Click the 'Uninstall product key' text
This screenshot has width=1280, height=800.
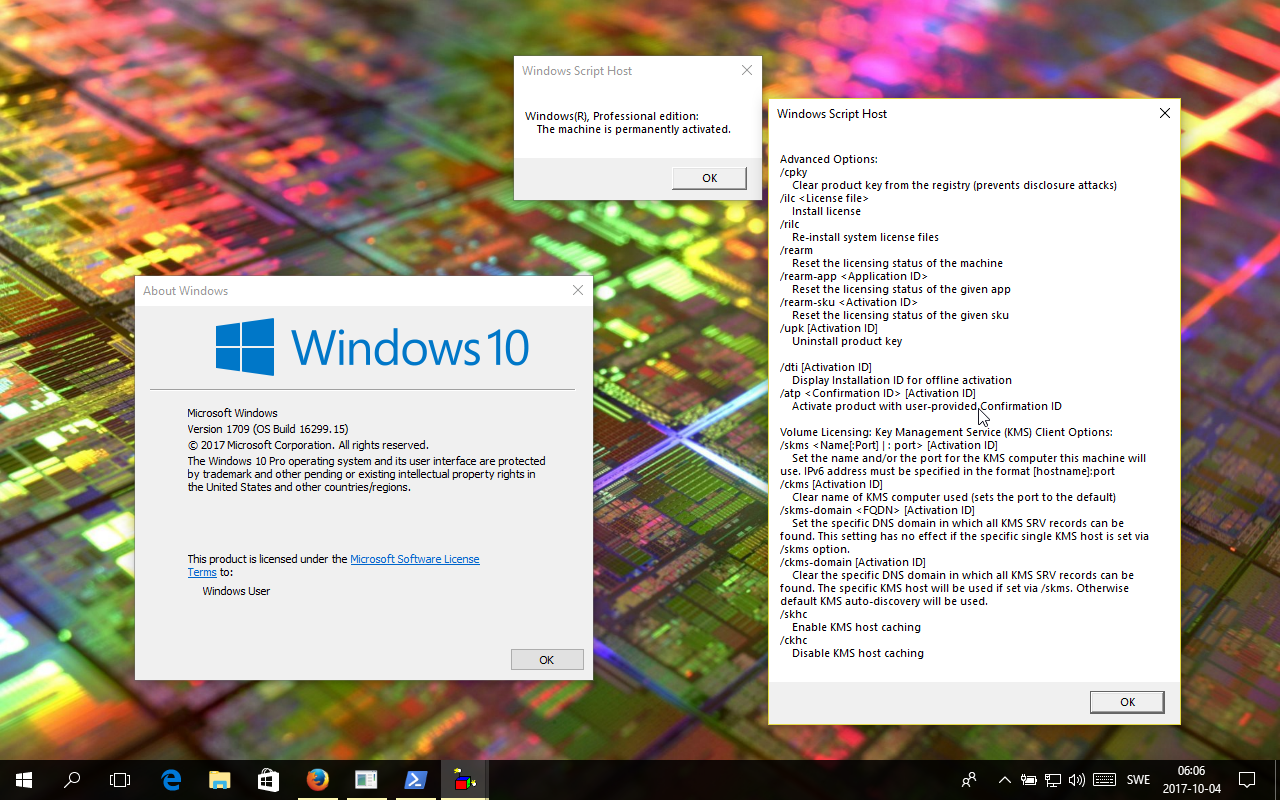point(847,341)
